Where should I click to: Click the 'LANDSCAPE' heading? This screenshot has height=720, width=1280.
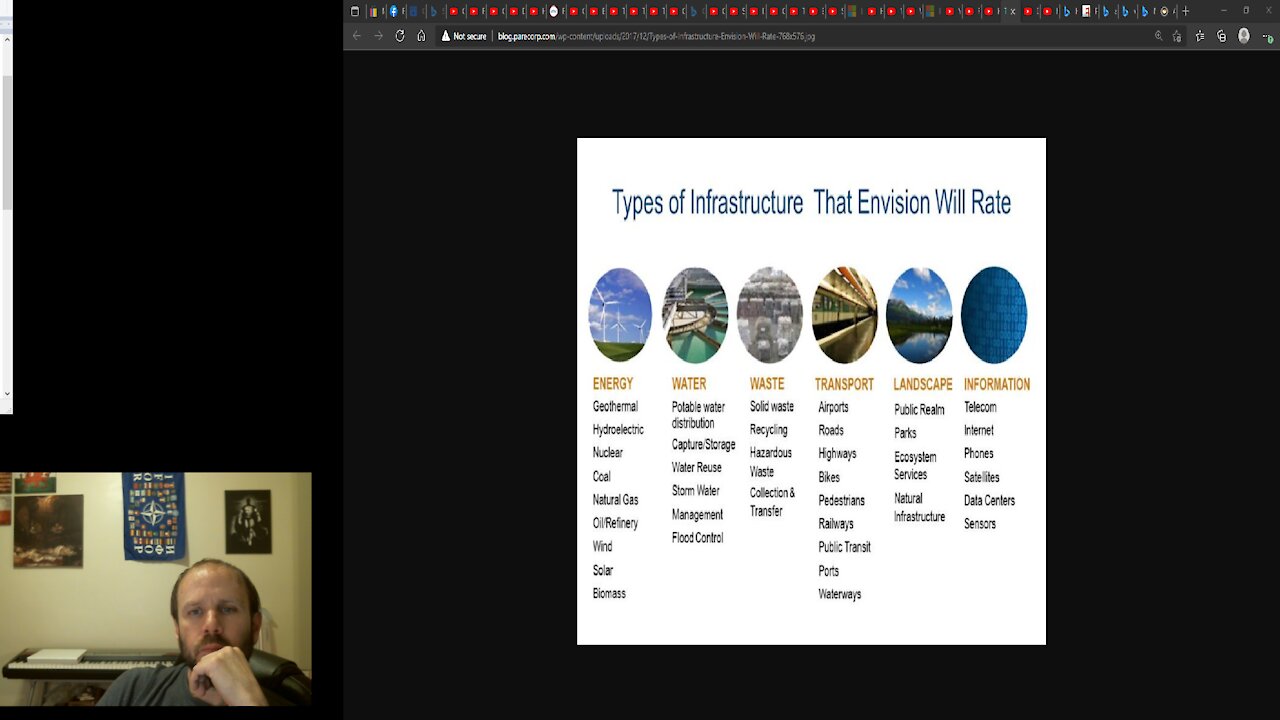pos(923,384)
